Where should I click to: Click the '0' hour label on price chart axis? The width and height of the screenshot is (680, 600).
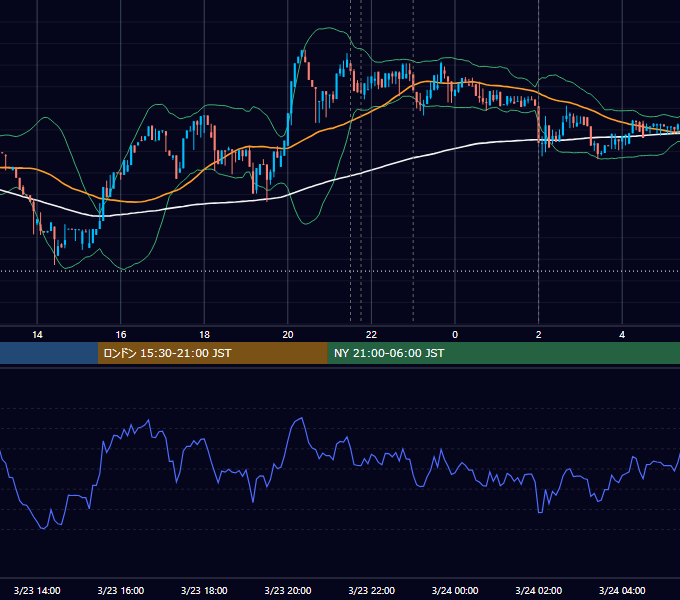[455, 335]
